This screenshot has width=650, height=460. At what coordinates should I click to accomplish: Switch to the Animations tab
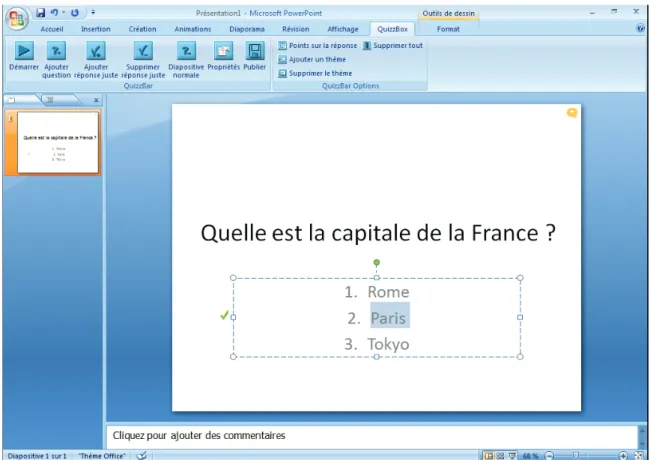pyautogui.click(x=192, y=29)
